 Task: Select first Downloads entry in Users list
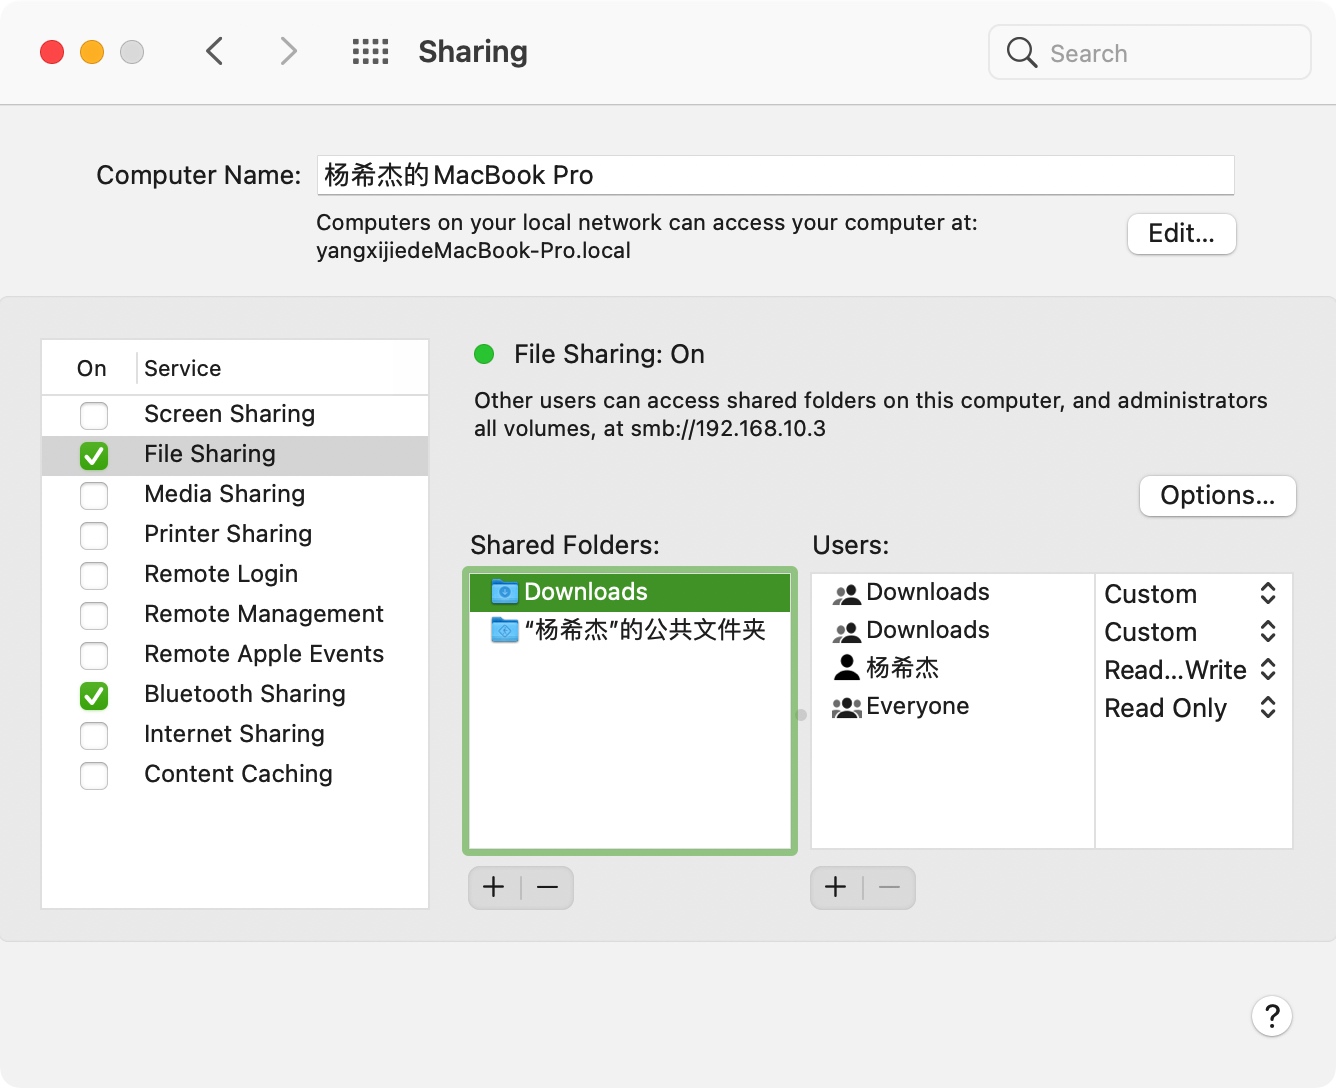pyautogui.click(x=953, y=592)
